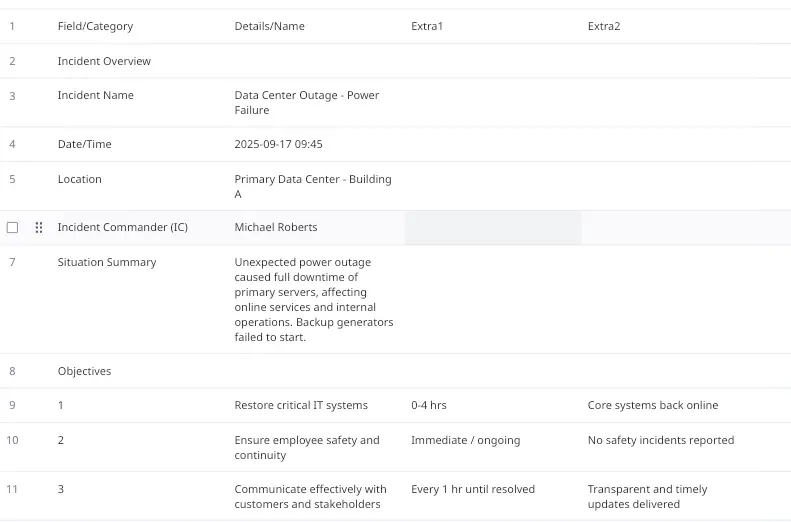Click the '0-4 hrs' timeframe cell
Image resolution: width=791 pixels, height=522 pixels.
[x=429, y=406]
